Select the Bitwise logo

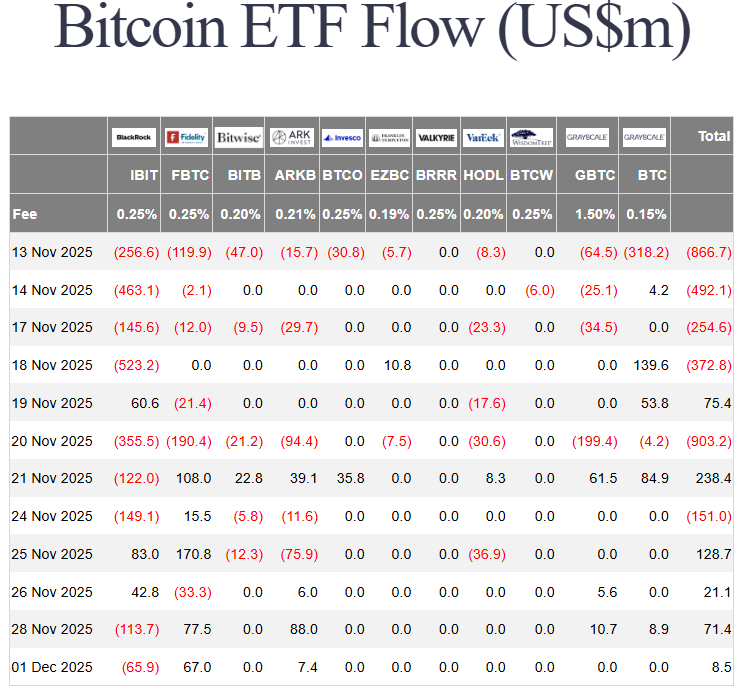(238, 137)
